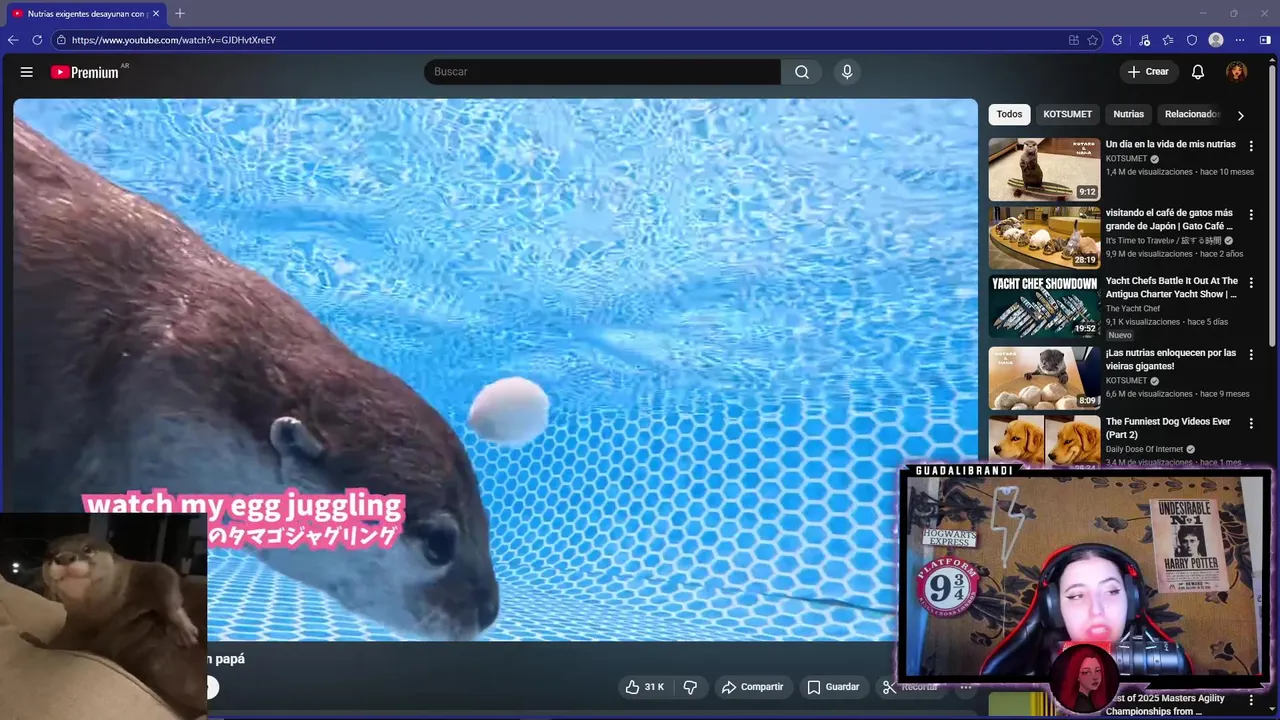Click channel name 'The Yacht Chef'
Viewport: 1280px width, 720px height.
pos(1133,309)
